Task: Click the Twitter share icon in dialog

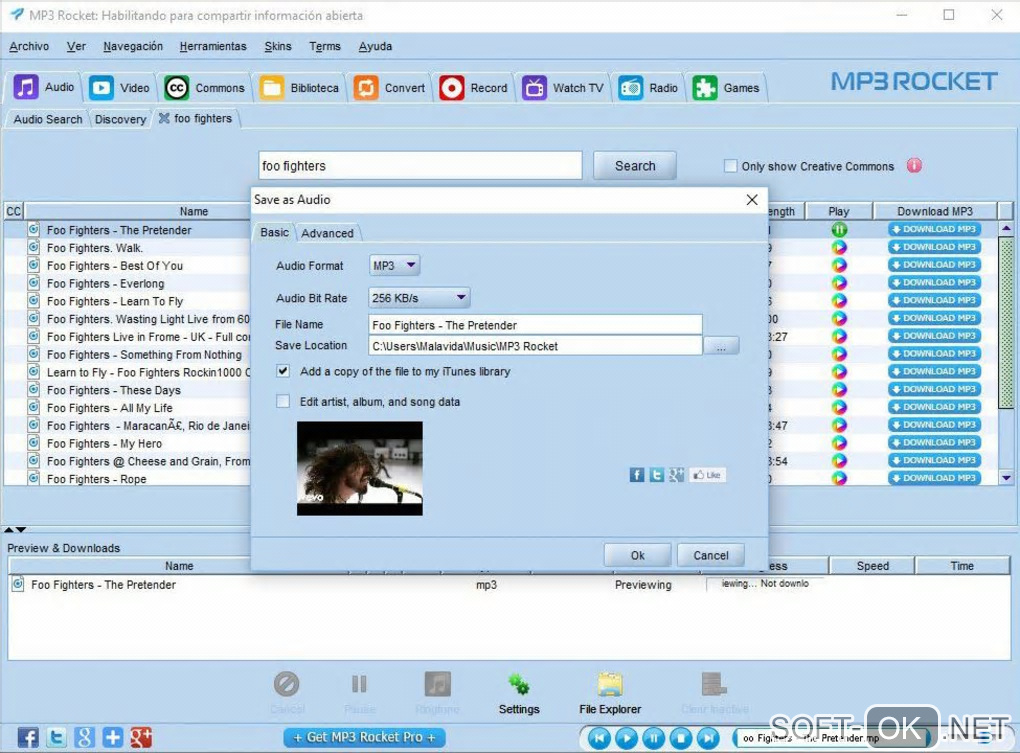Action: click(657, 475)
